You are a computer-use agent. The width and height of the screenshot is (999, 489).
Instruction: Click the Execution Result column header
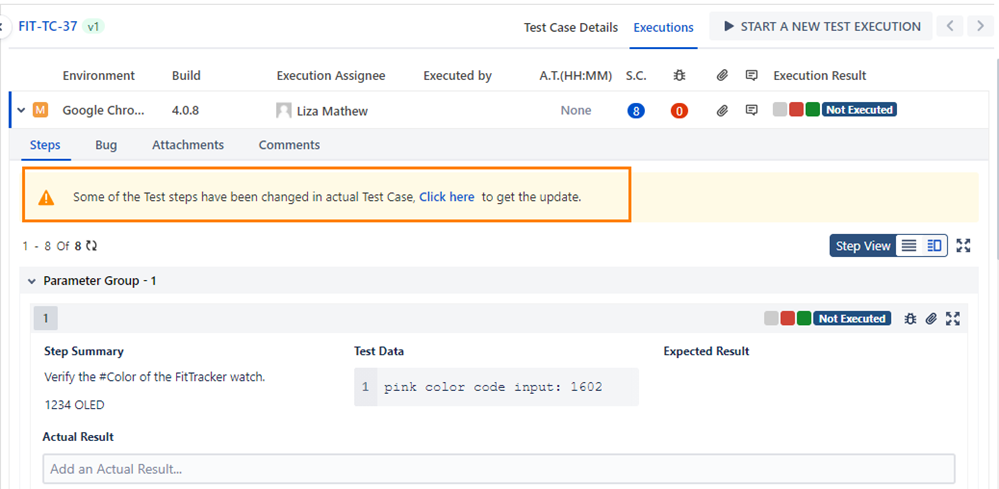coord(820,76)
